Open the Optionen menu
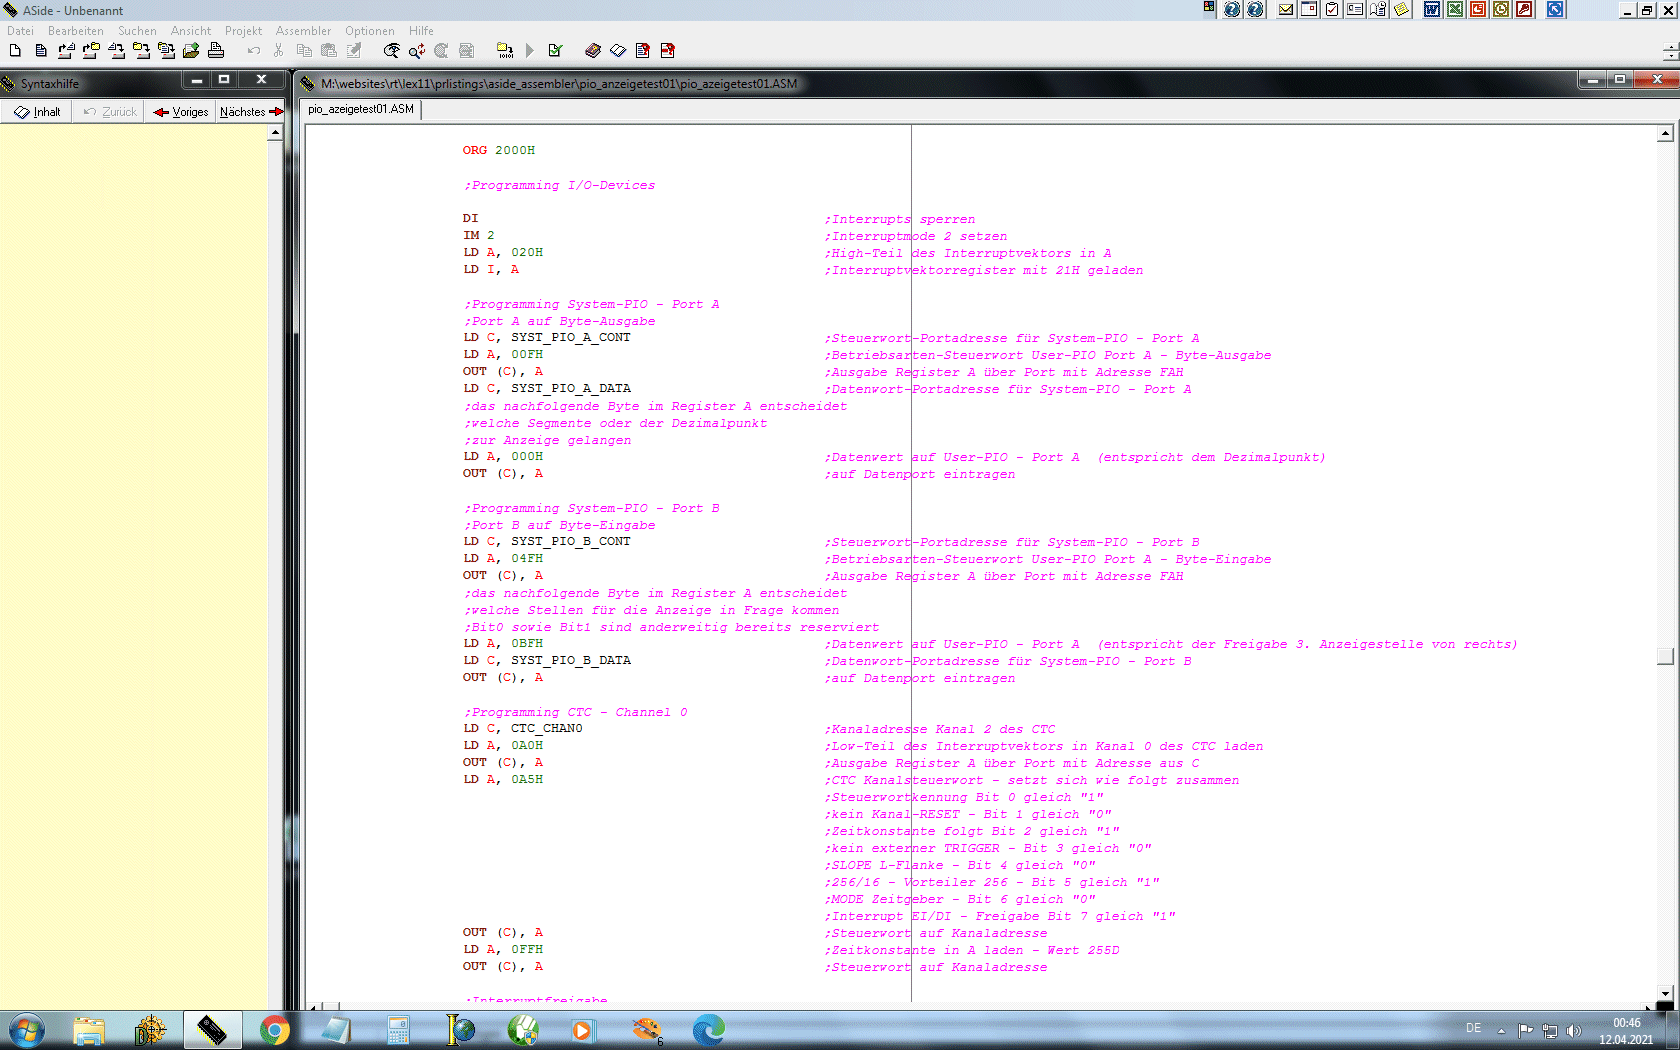1680x1050 pixels. (370, 31)
